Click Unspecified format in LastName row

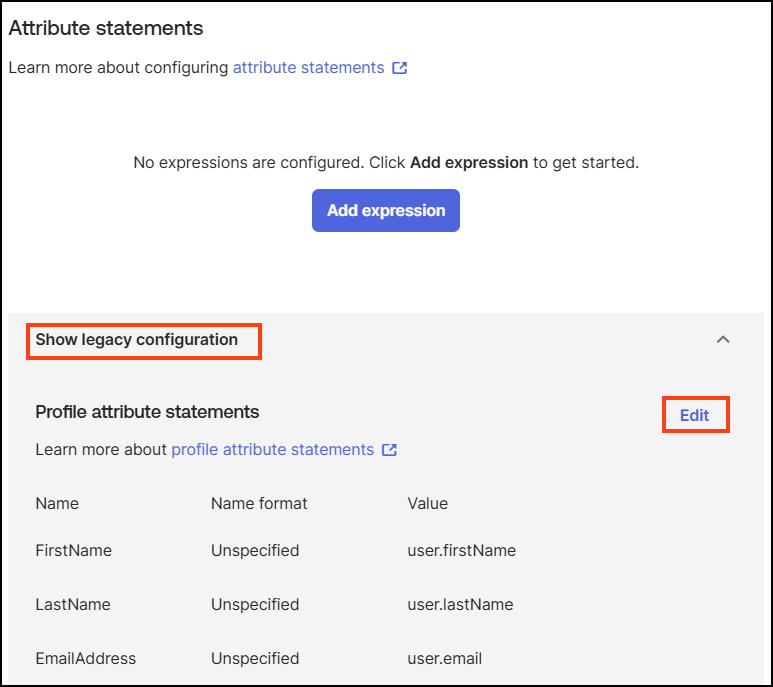[x=255, y=604]
